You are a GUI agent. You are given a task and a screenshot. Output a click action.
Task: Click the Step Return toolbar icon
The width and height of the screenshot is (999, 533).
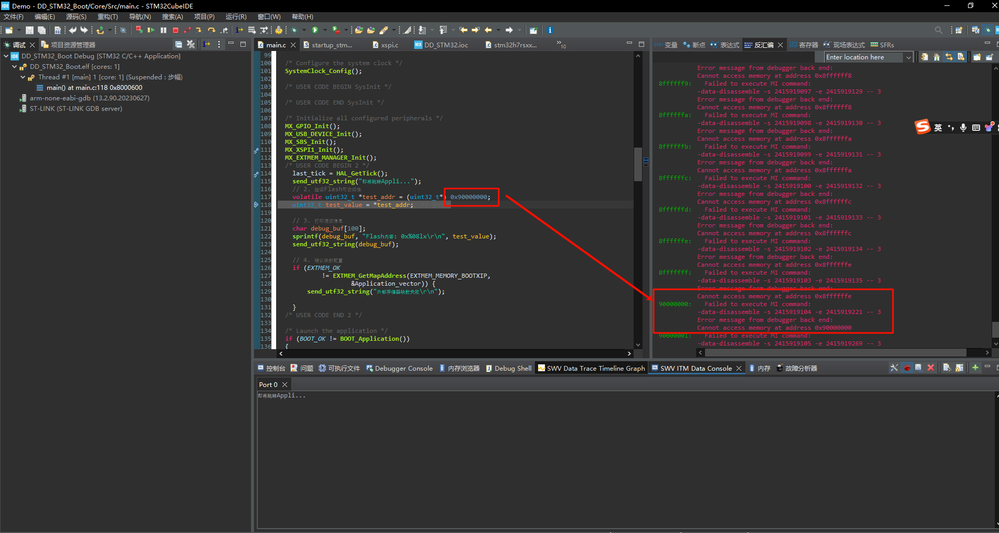click(x=224, y=30)
